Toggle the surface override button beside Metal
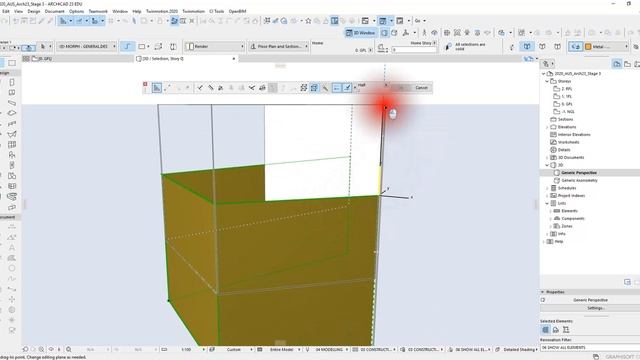The image size is (640, 360). coord(576,47)
